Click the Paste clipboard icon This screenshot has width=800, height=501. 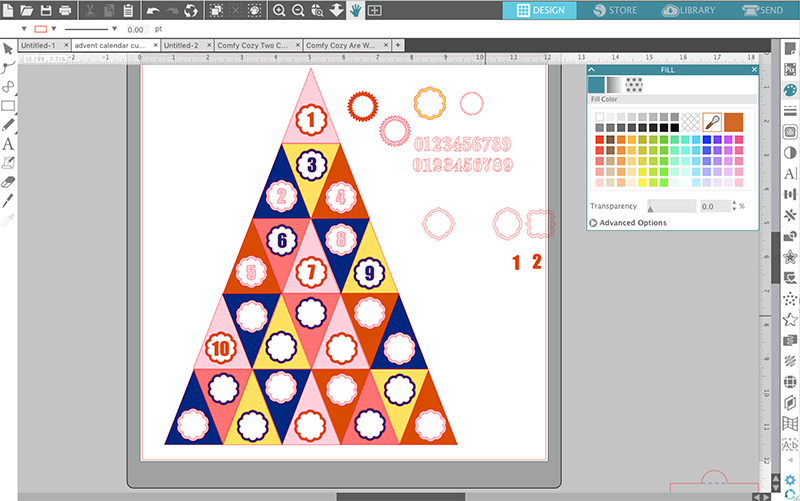(128, 10)
